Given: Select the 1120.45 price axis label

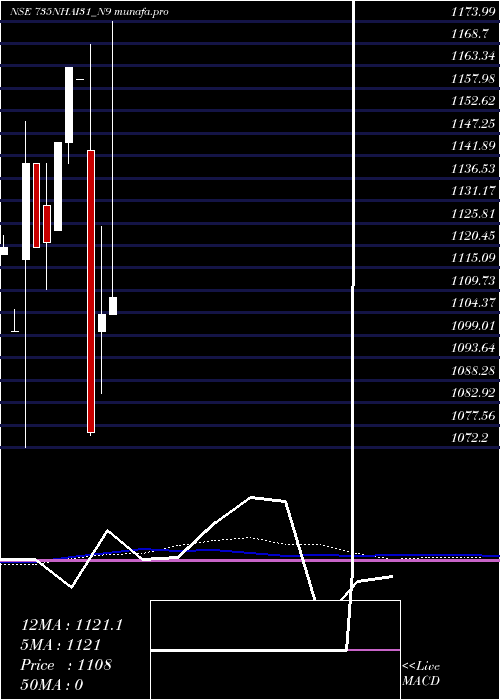Looking at the screenshot, I should click(x=473, y=236).
